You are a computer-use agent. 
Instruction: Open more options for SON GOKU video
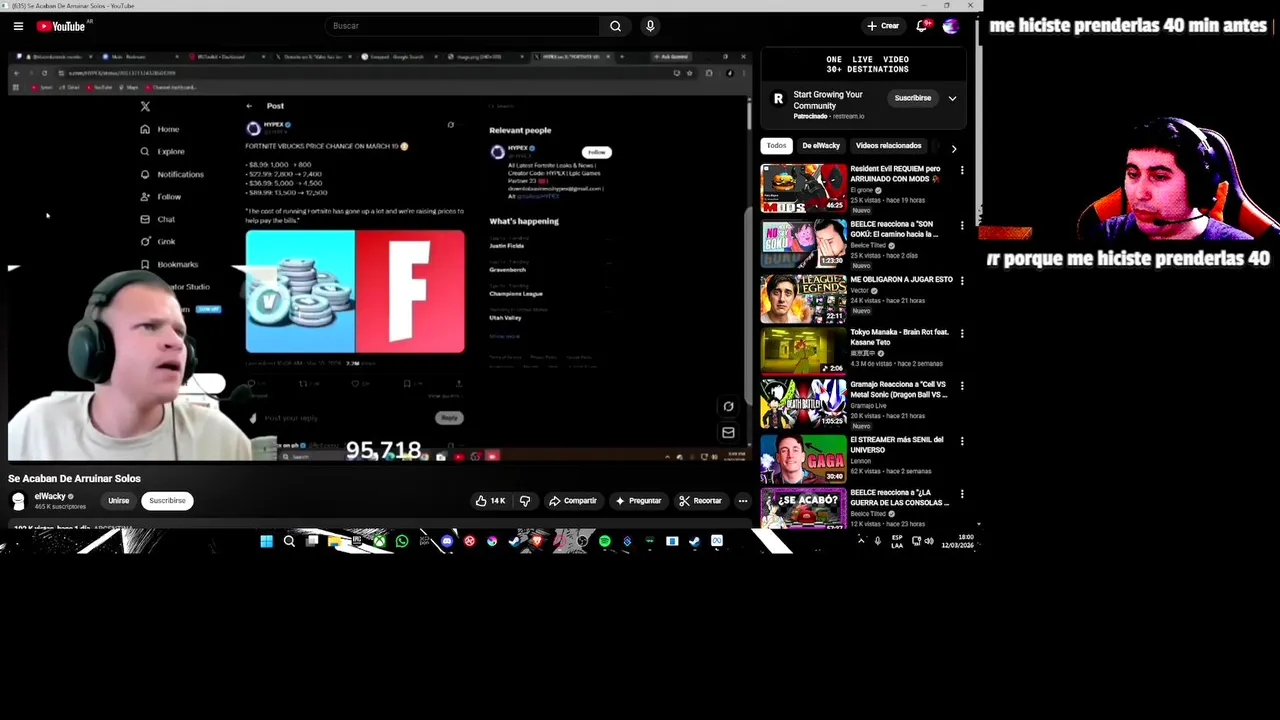click(x=962, y=225)
